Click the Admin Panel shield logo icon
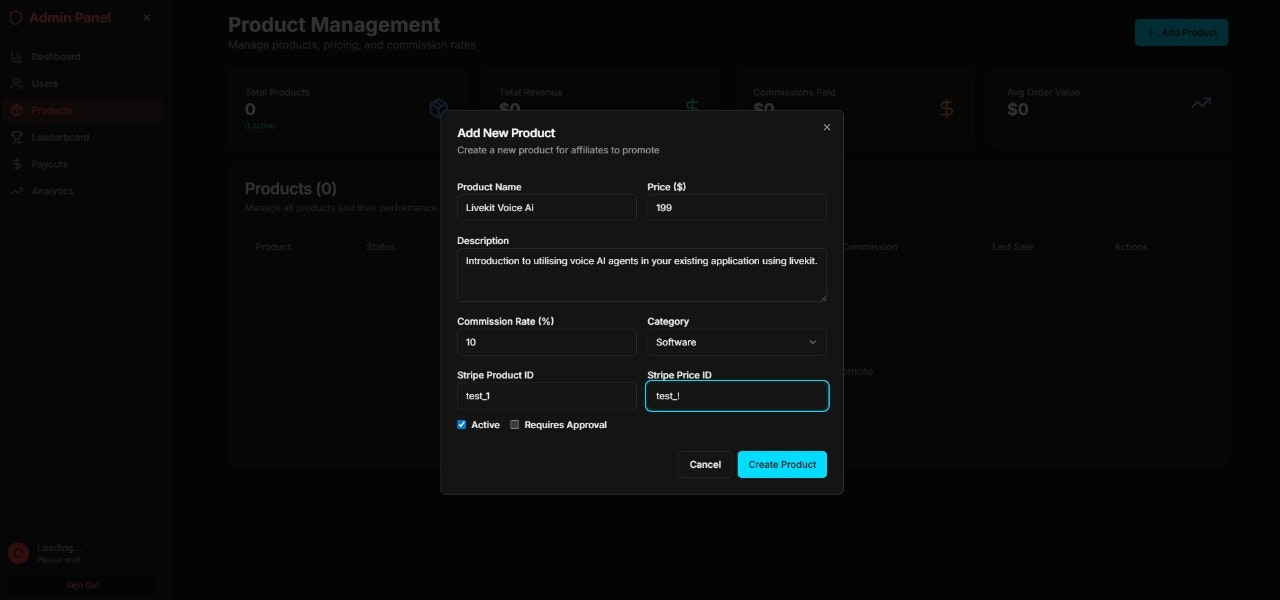Screen dimensions: 1280x600 (15, 18)
